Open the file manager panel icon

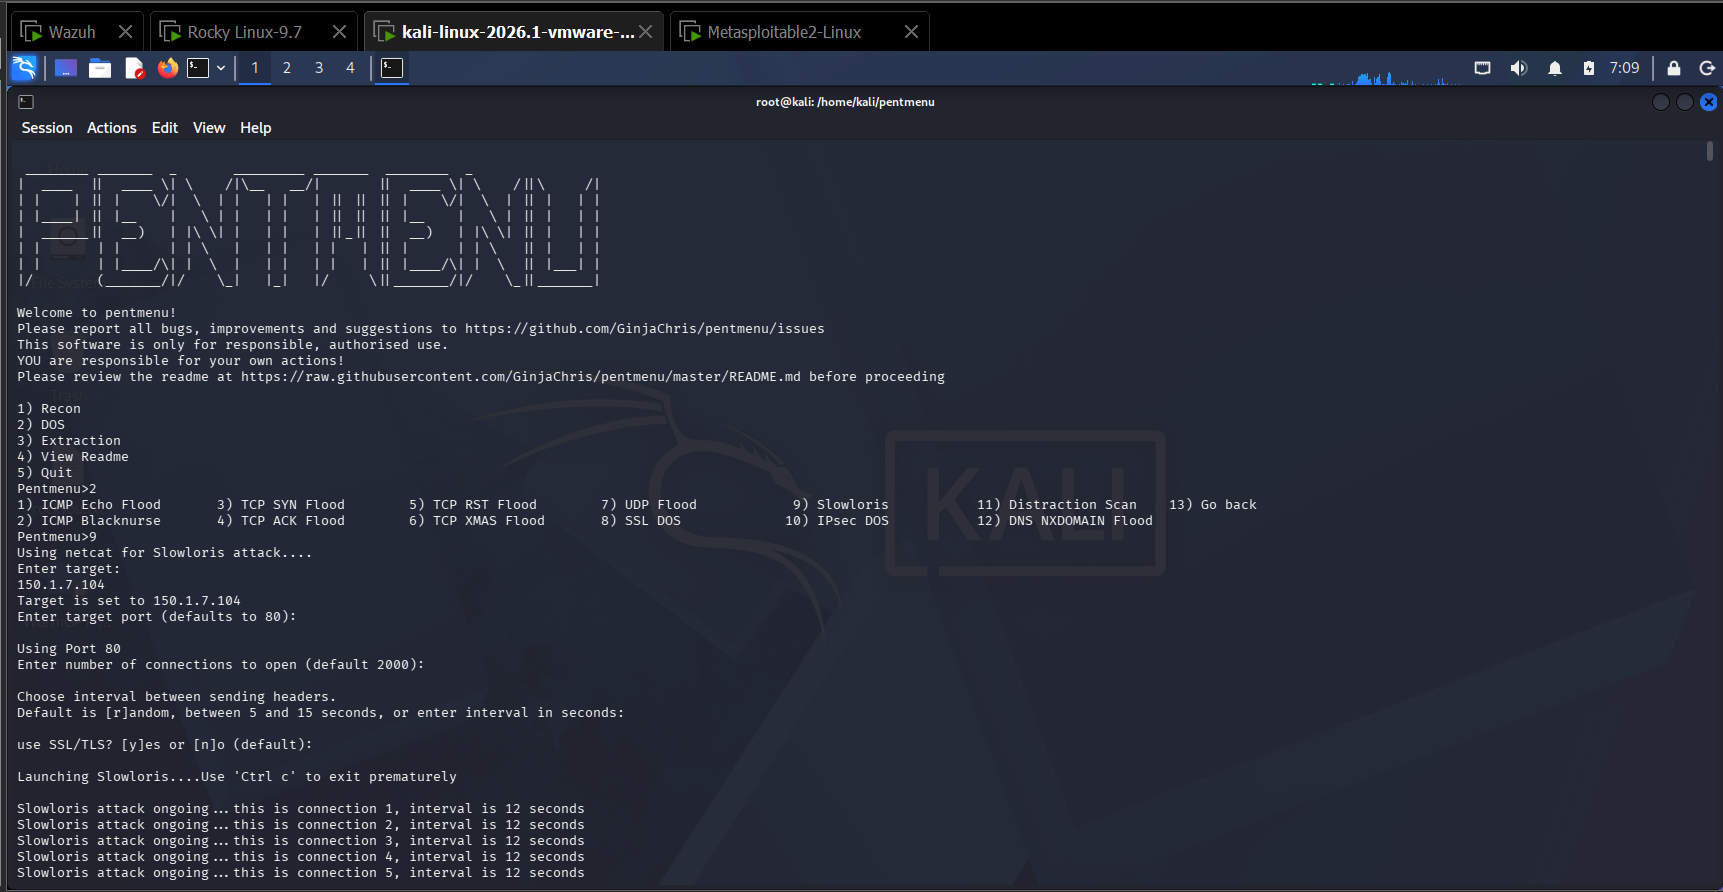(100, 68)
